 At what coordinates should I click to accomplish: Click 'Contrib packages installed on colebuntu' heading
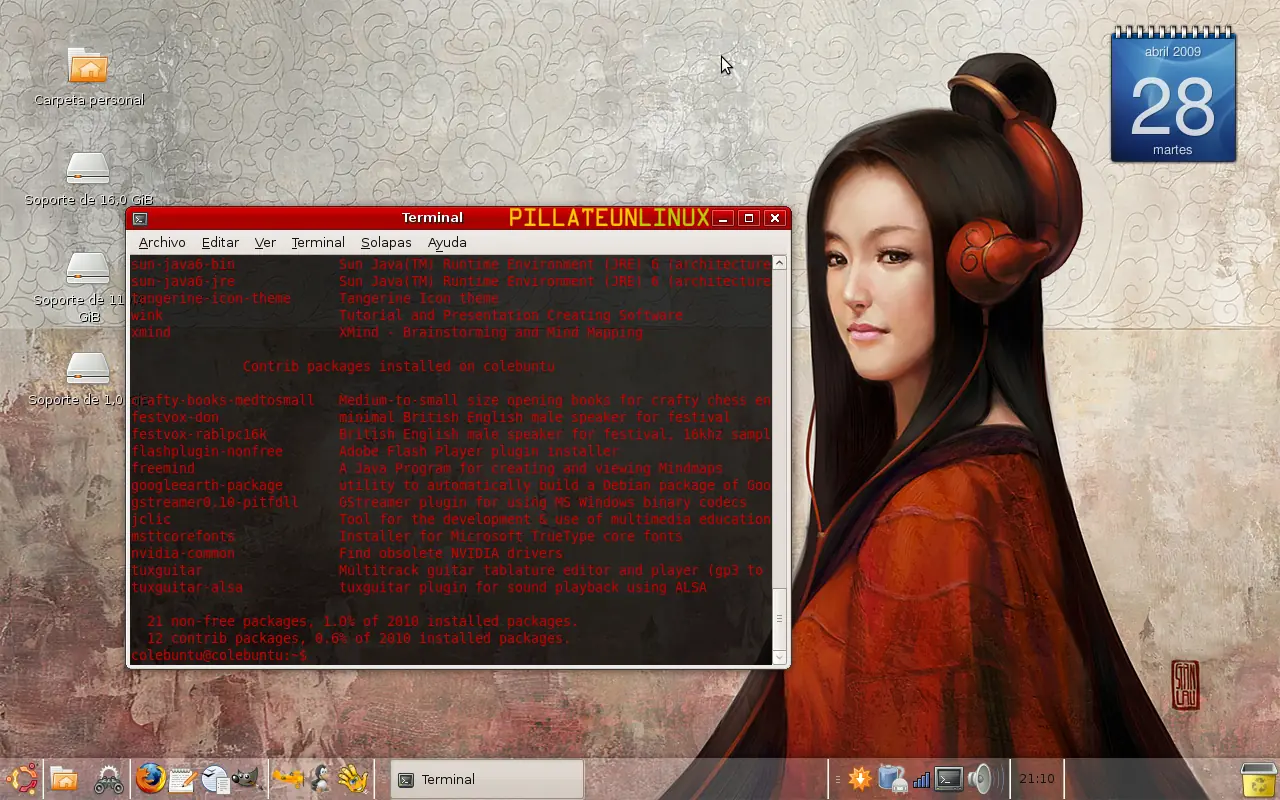pyautogui.click(x=399, y=366)
